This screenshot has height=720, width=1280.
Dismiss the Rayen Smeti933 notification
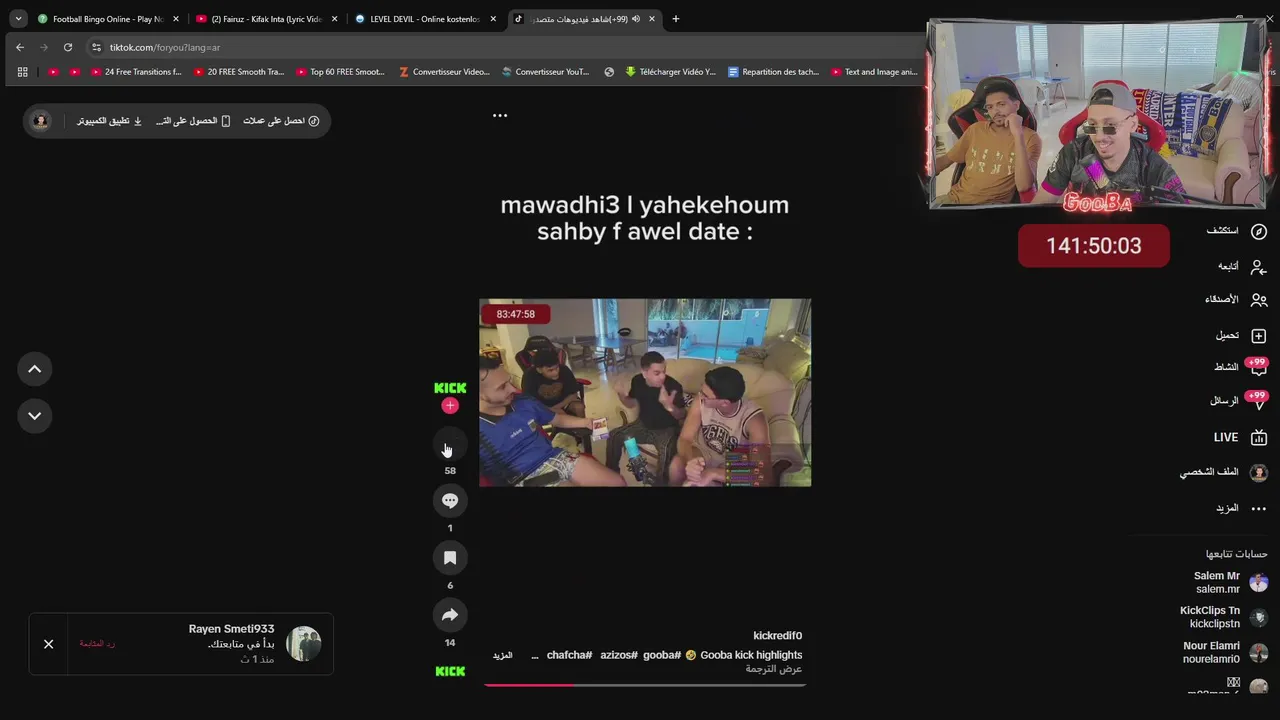pyautogui.click(x=48, y=644)
